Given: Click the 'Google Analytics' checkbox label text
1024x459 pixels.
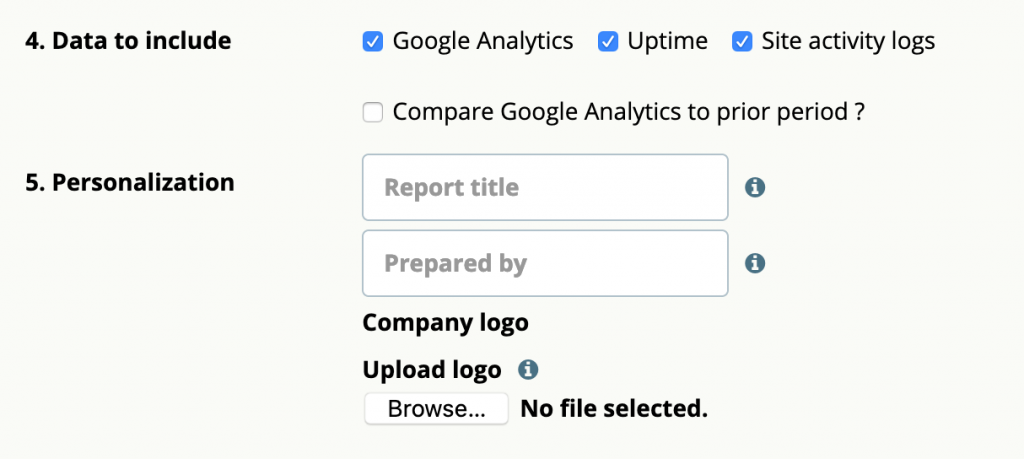Looking at the screenshot, I should coord(483,42).
